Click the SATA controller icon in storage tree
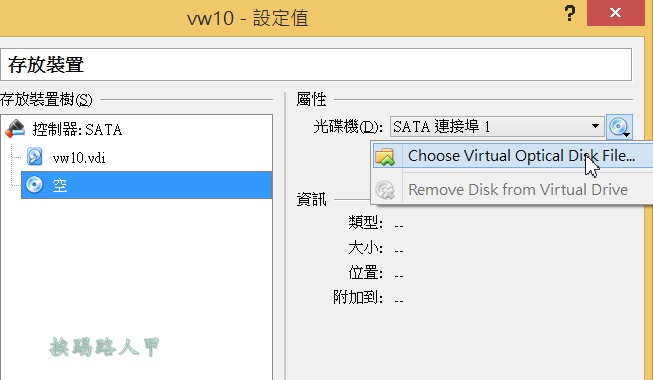Viewport: 653px width, 380px height. [15, 129]
